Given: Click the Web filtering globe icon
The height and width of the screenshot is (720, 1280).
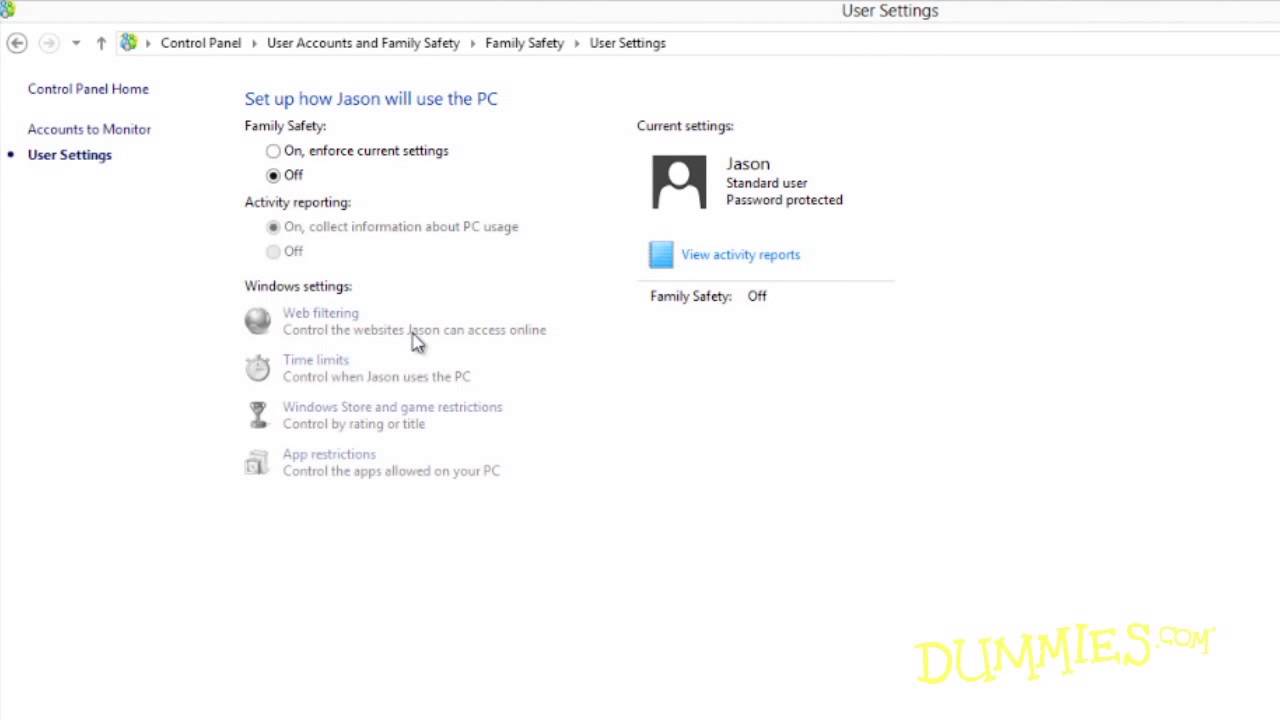Looking at the screenshot, I should 258,320.
